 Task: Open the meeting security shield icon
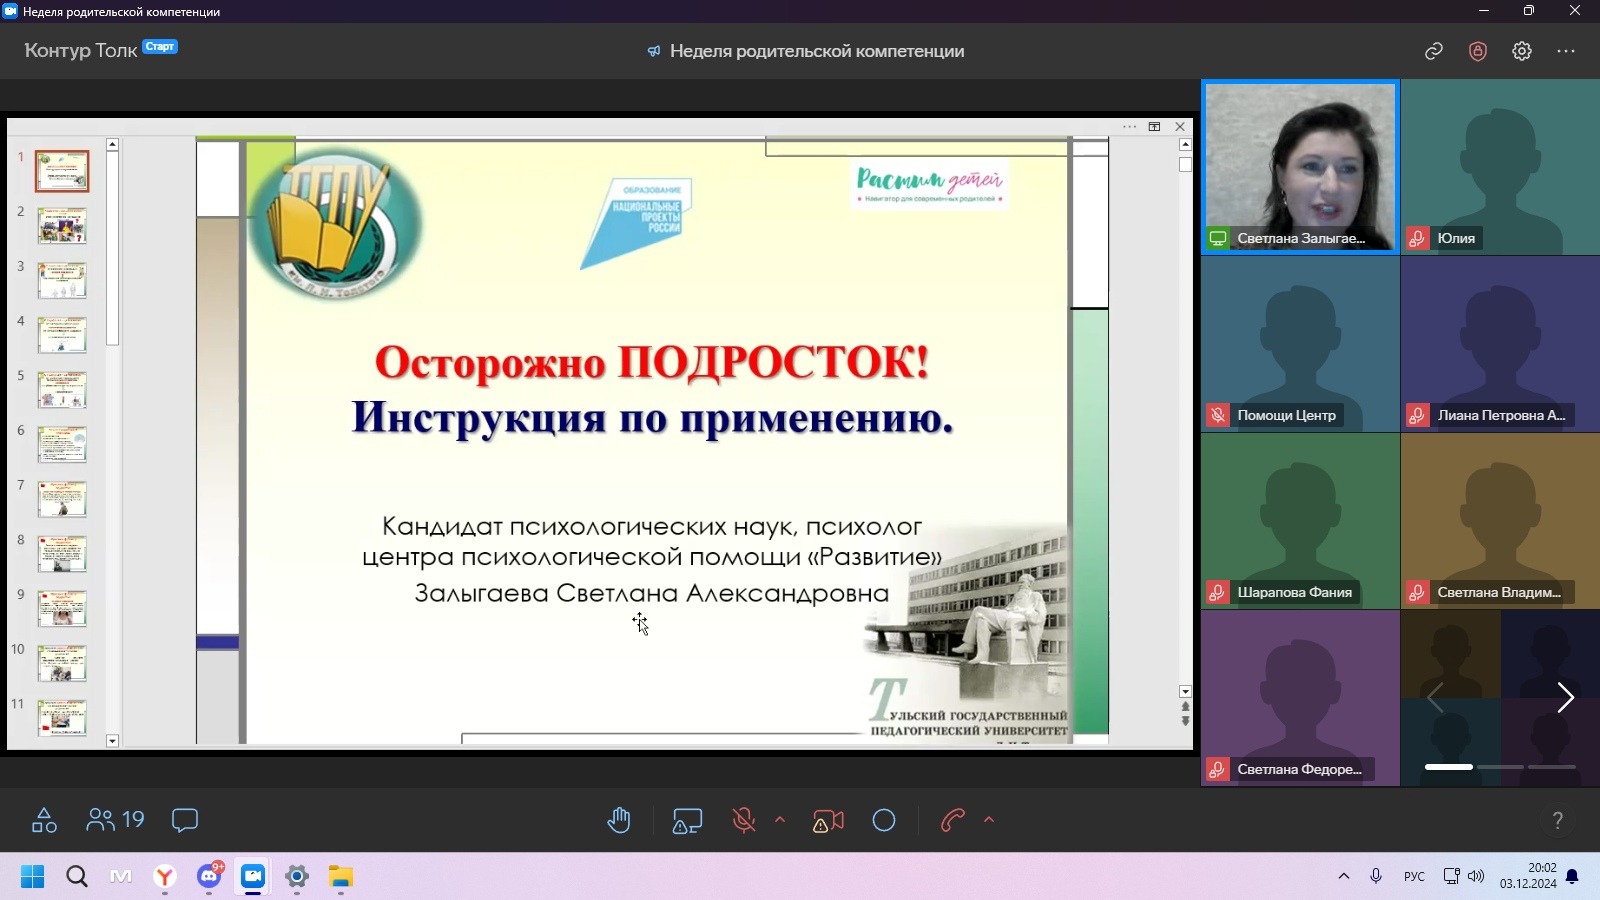tap(1478, 51)
